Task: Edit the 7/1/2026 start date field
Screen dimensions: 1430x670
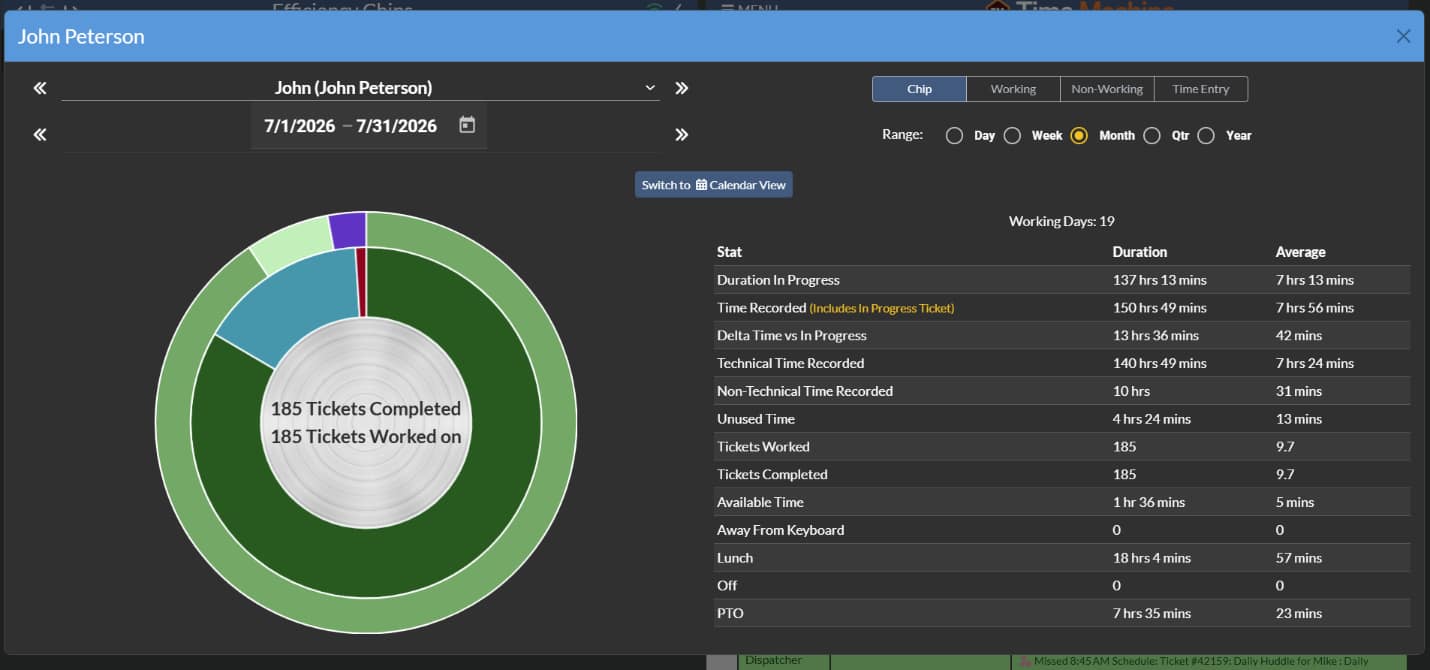Action: [299, 126]
